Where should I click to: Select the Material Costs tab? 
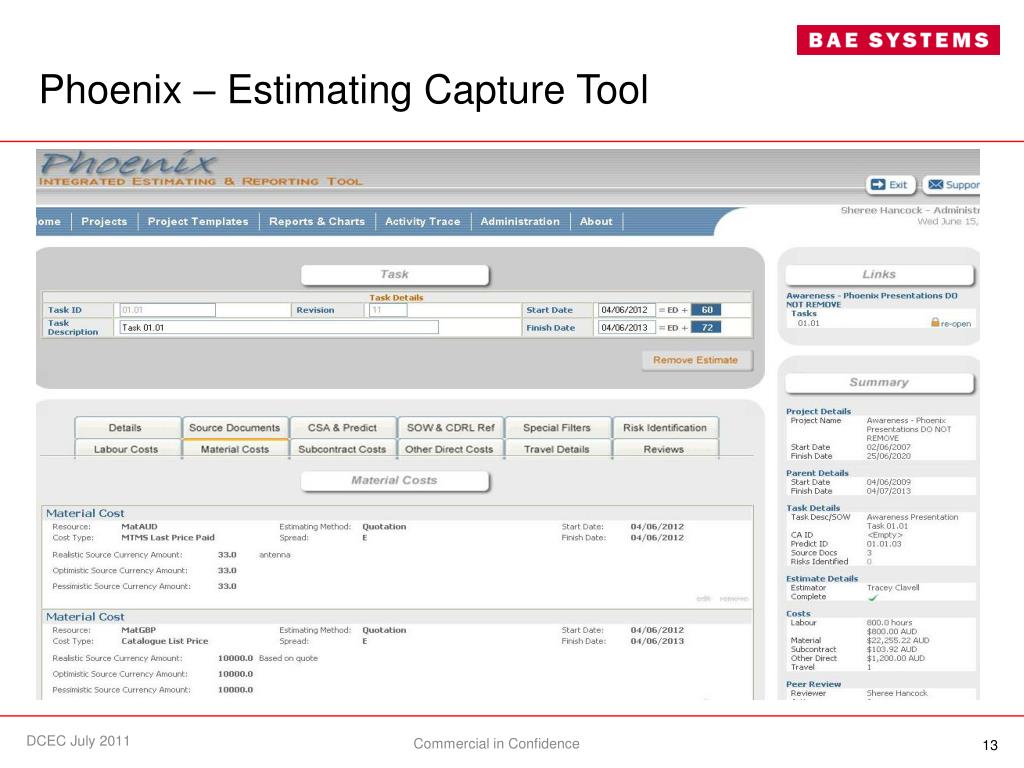pos(235,449)
